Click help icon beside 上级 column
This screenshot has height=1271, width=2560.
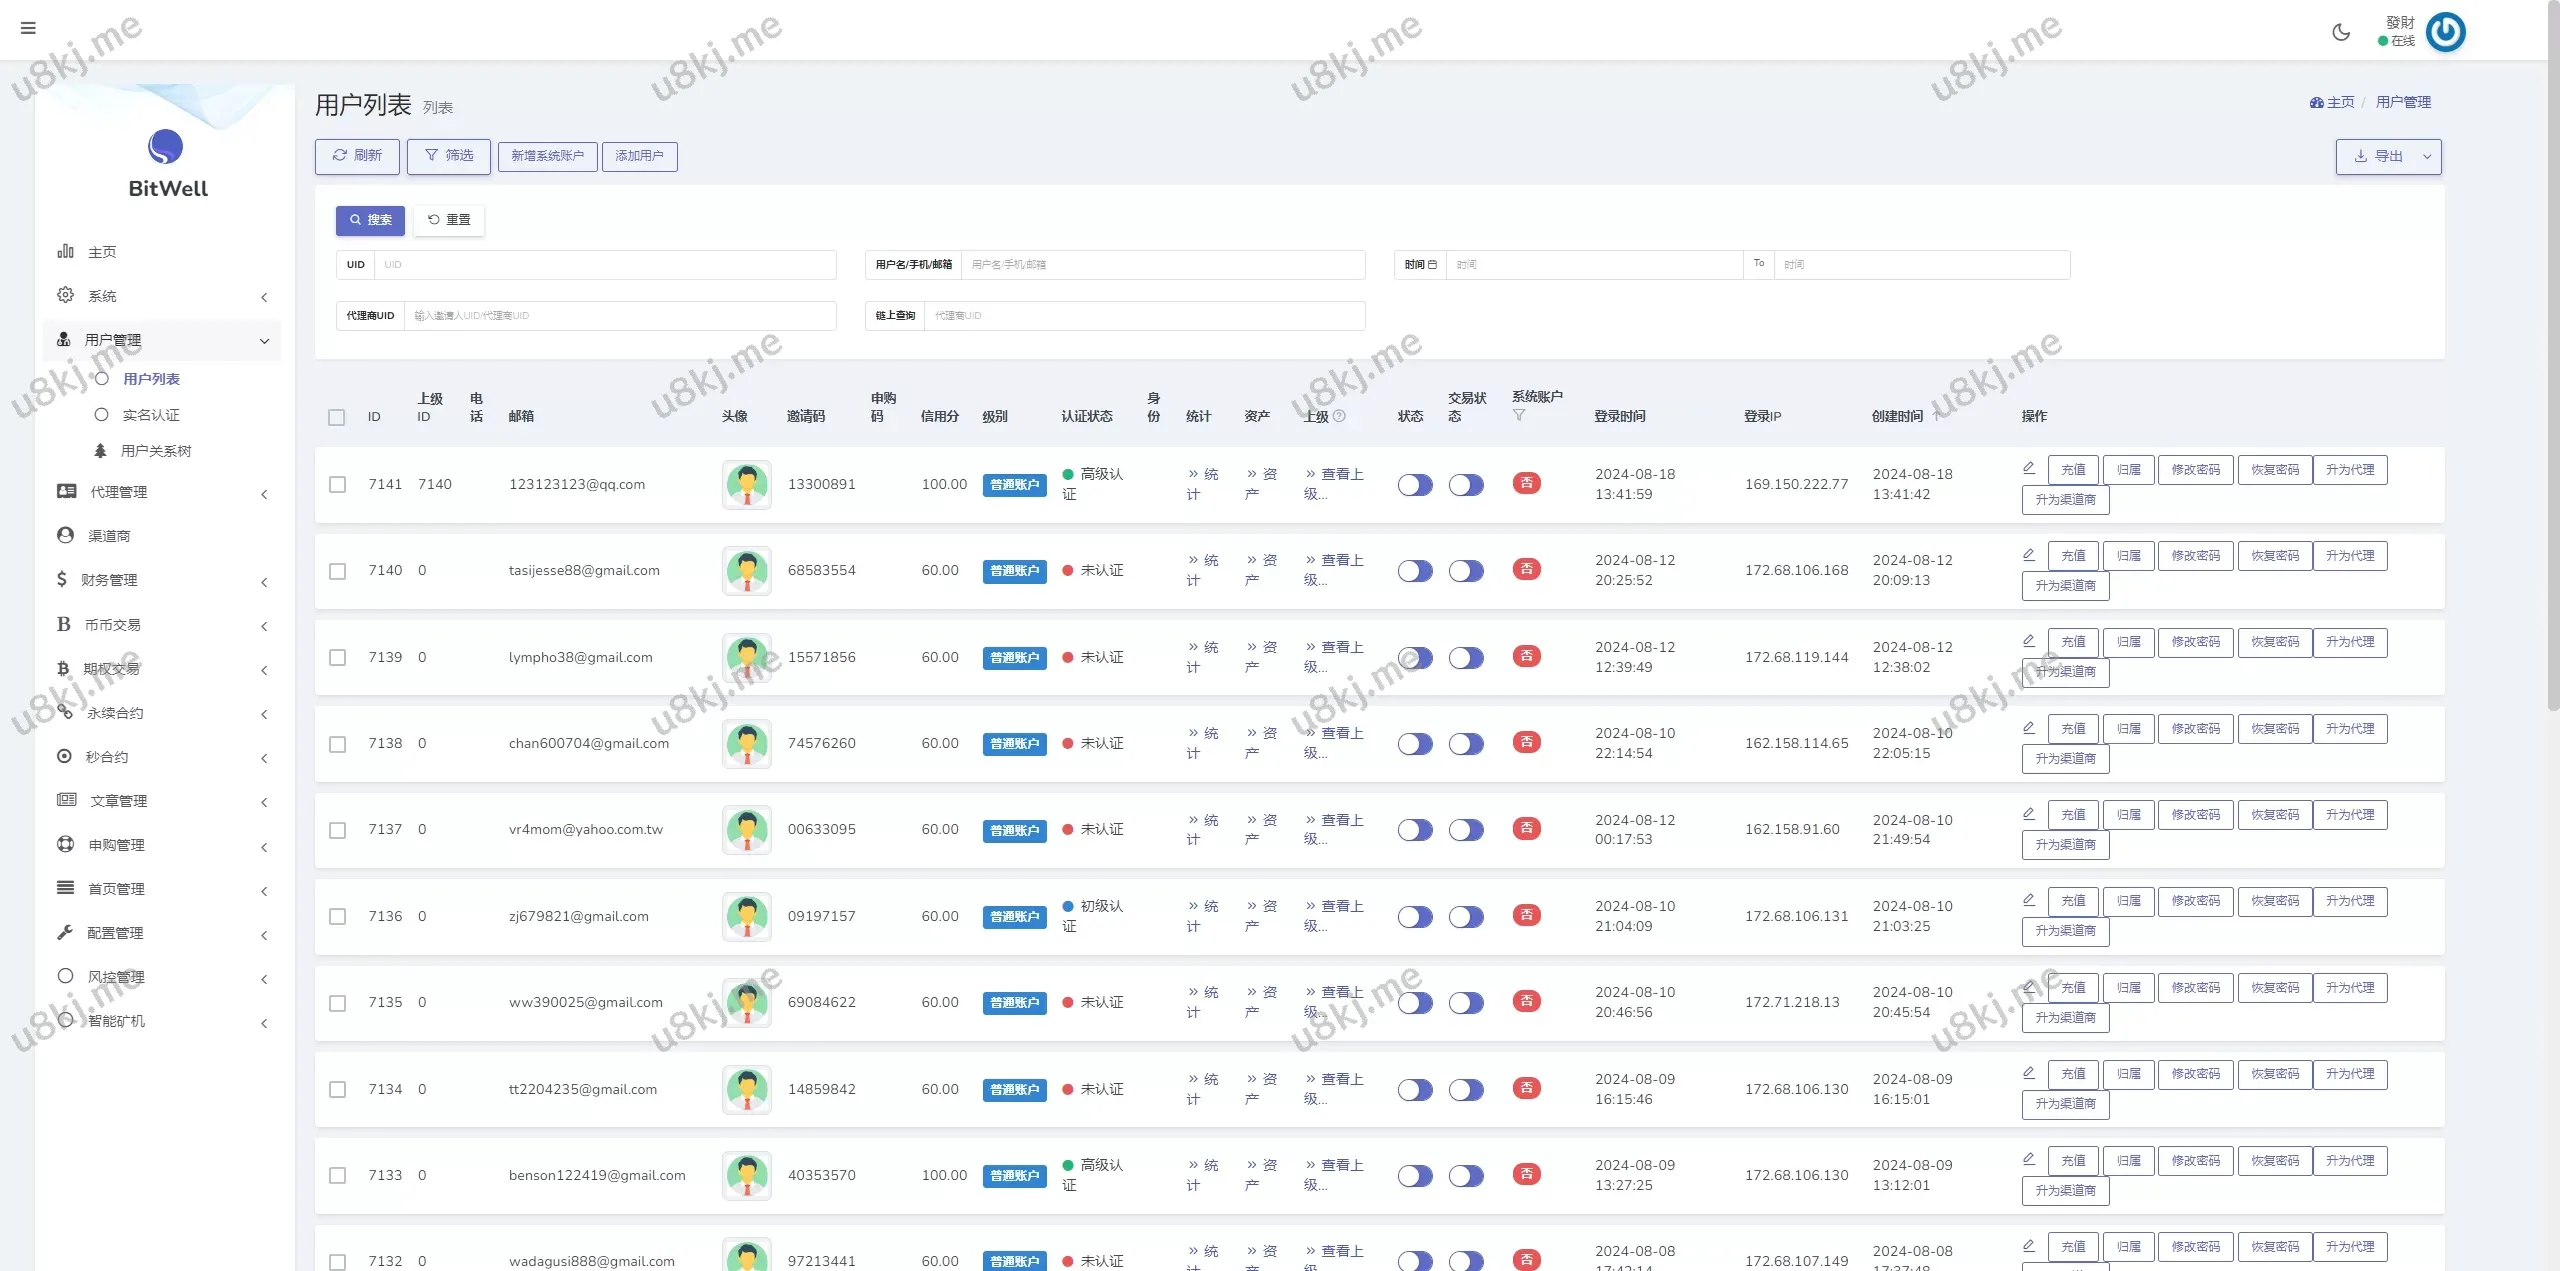point(1339,416)
